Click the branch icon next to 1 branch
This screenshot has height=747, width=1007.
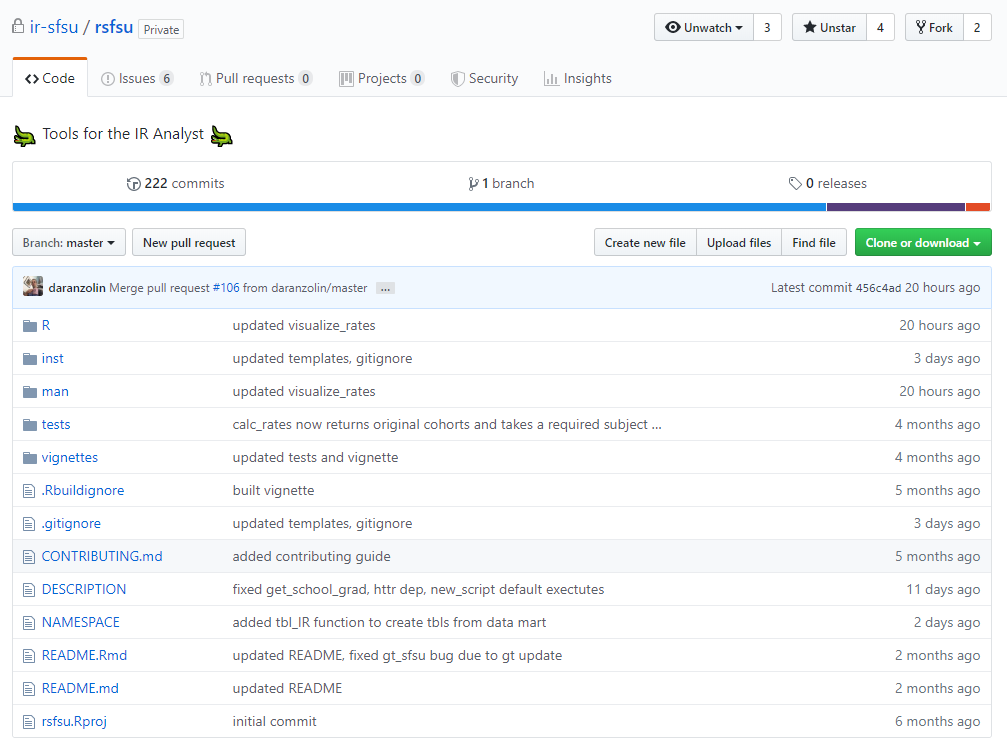click(473, 184)
